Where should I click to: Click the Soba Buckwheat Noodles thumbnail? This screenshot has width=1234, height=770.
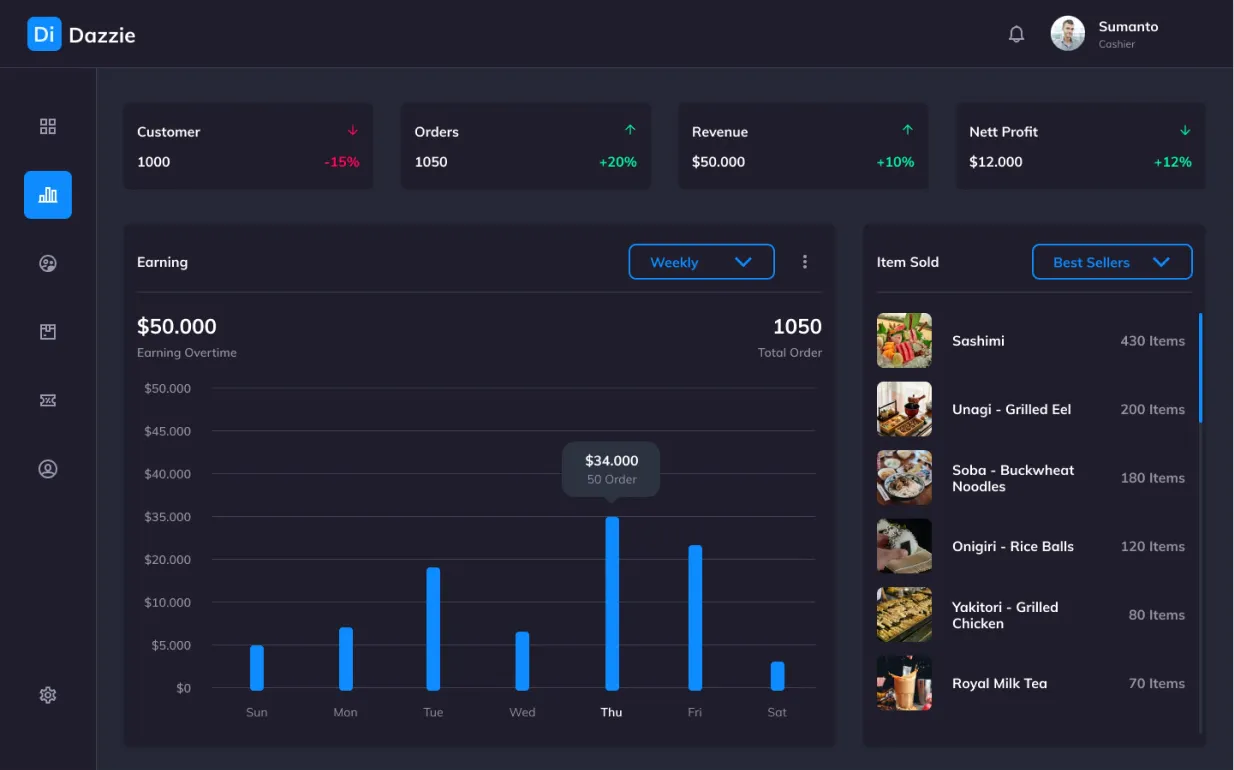(x=904, y=478)
